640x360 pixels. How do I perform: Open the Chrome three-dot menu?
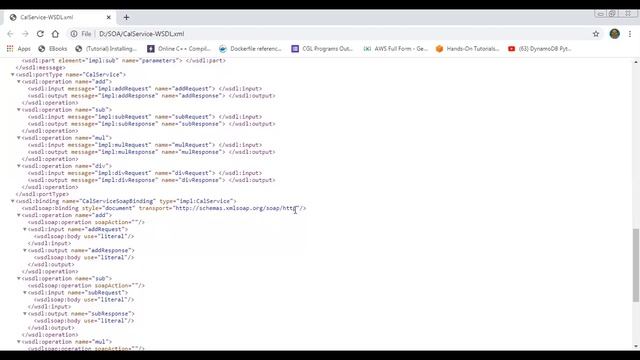[630, 34]
